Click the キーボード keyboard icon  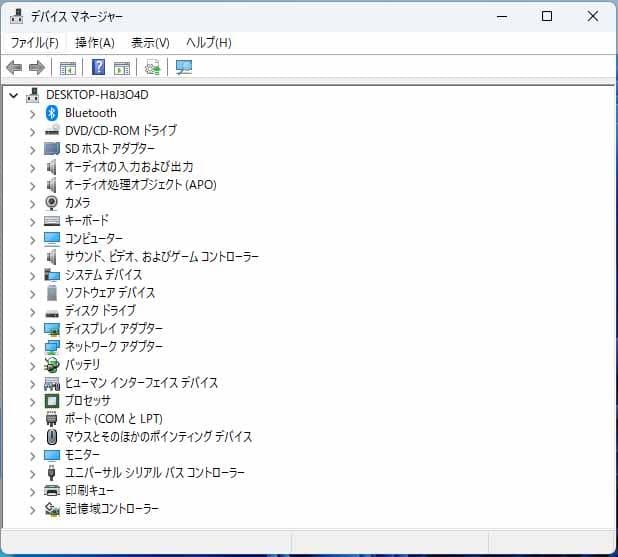52,220
